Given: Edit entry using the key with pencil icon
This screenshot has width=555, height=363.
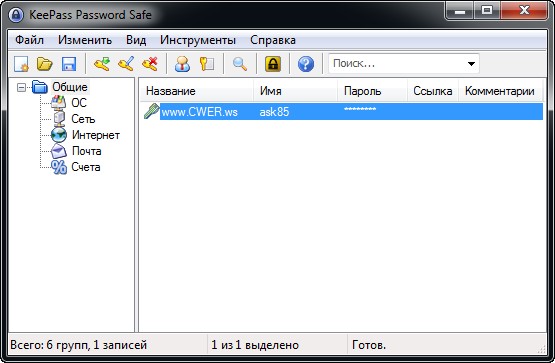Looking at the screenshot, I should [126, 64].
